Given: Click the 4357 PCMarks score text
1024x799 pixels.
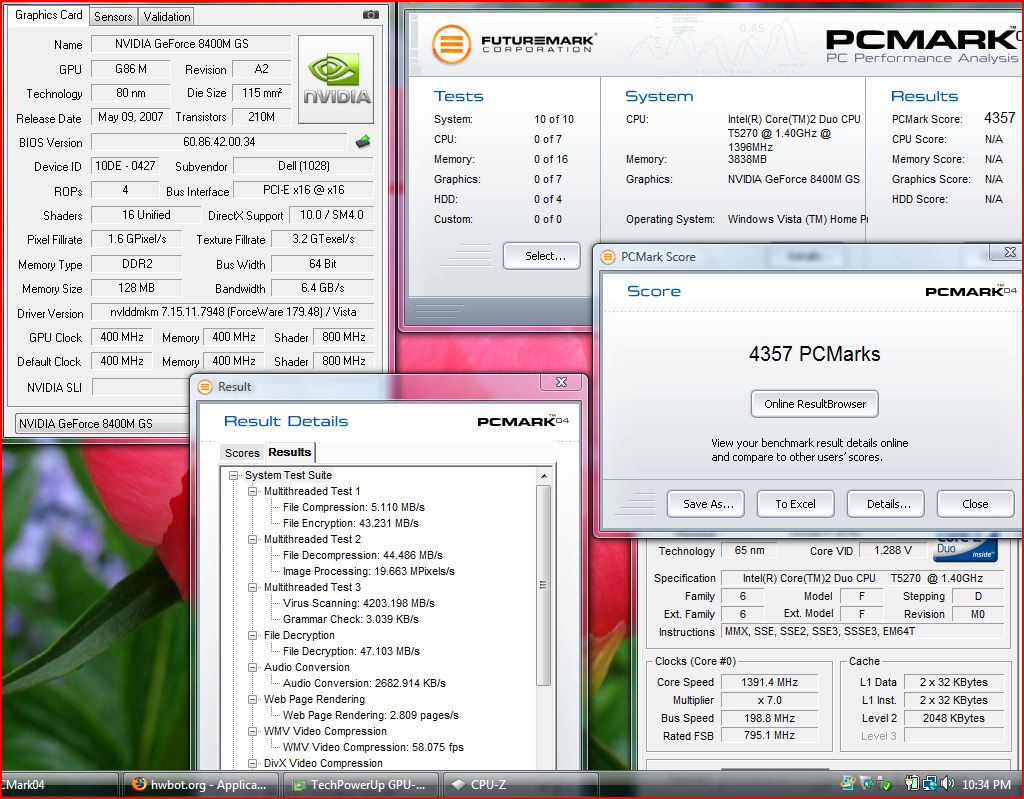Looking at the screenshot, I should 814,354.
